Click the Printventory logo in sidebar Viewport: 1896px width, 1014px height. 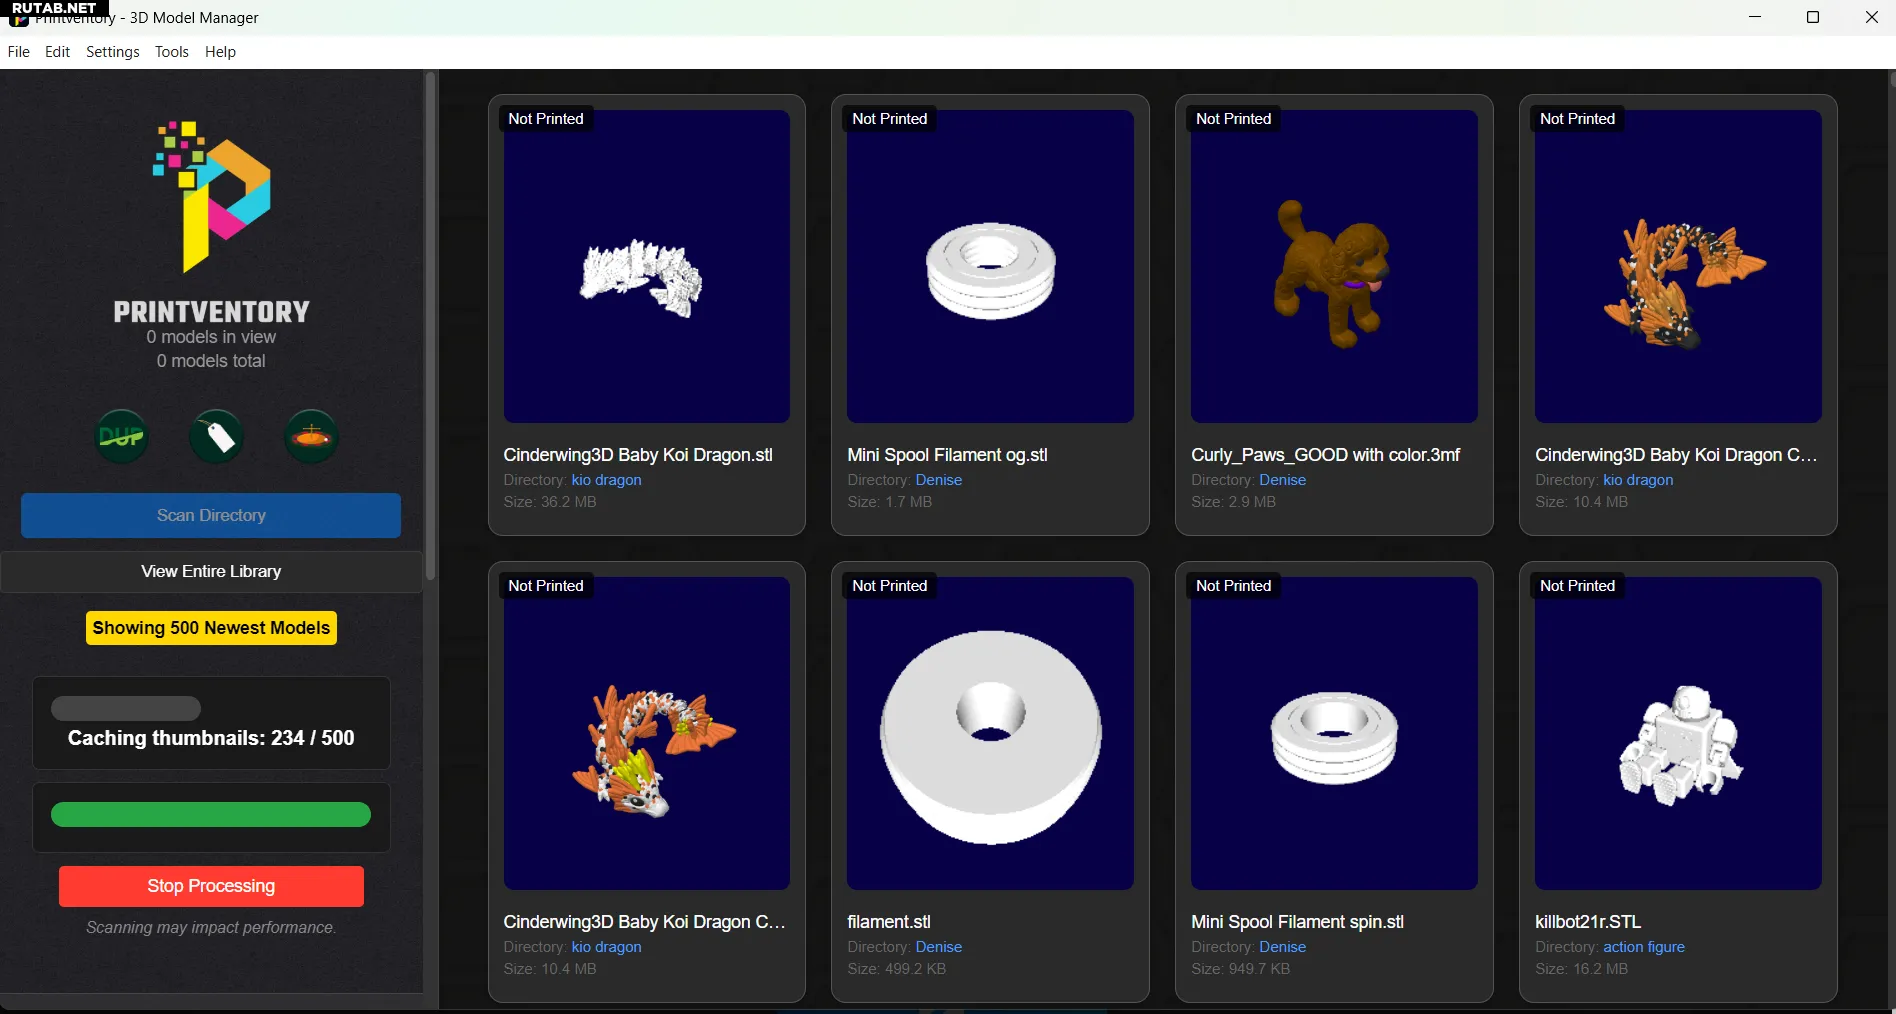coord(211,198)
